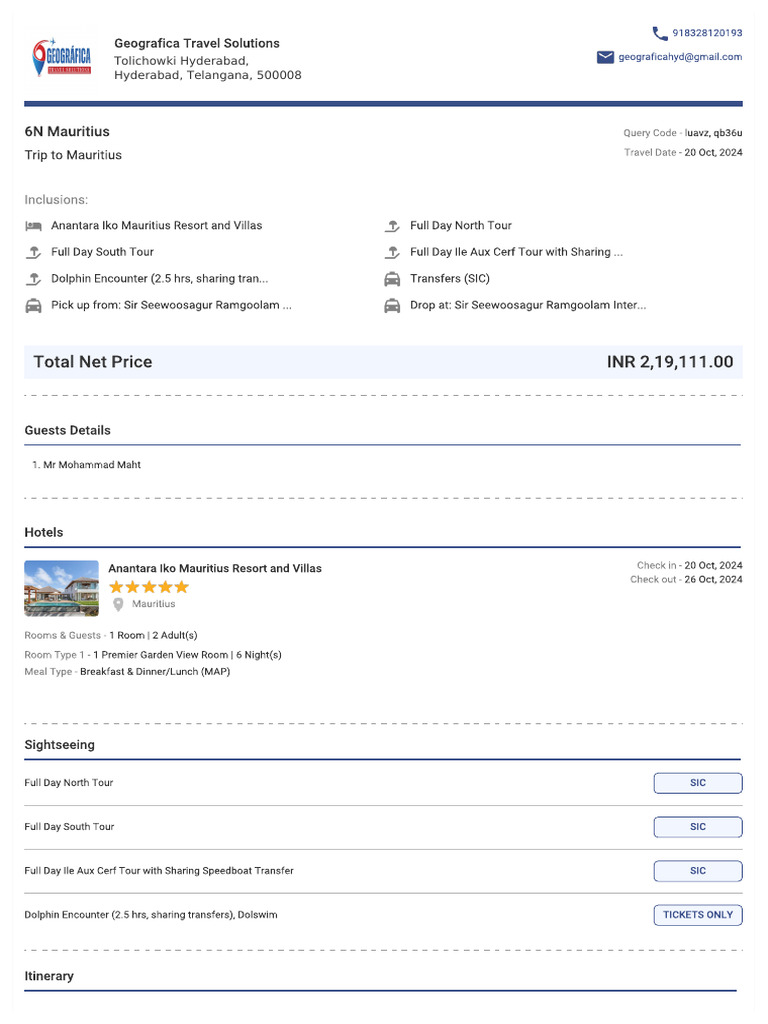The image size is (768, 1024).
Task: Open the geograficahyd@gmail.com email link
Action: [x=680, y=57]
